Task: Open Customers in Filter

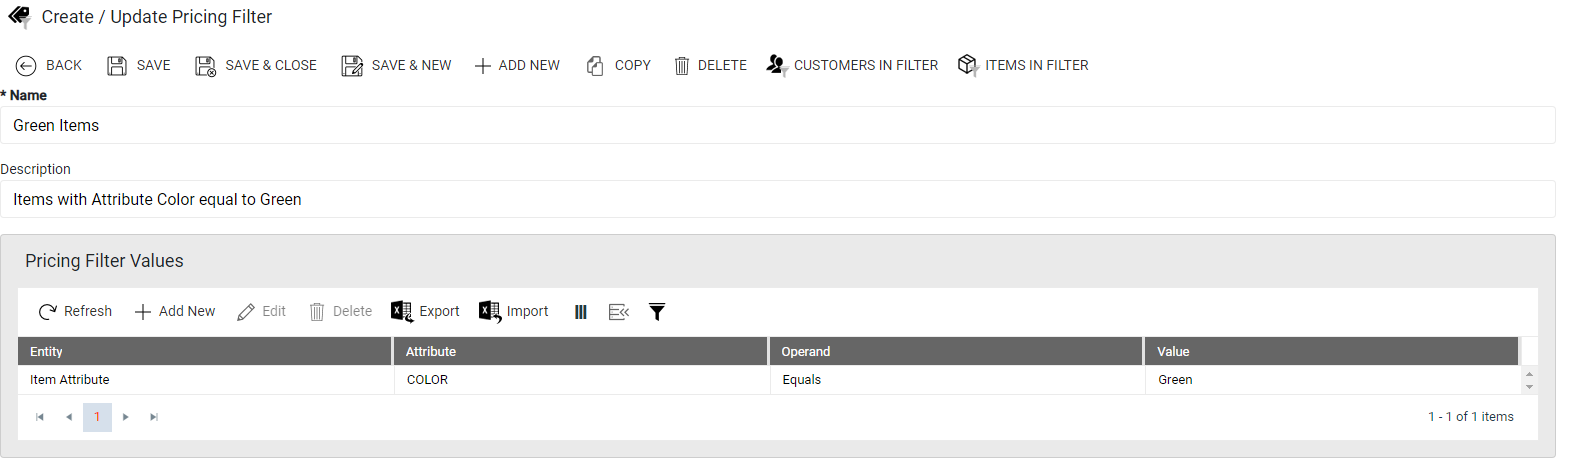Action: [852, 65]
